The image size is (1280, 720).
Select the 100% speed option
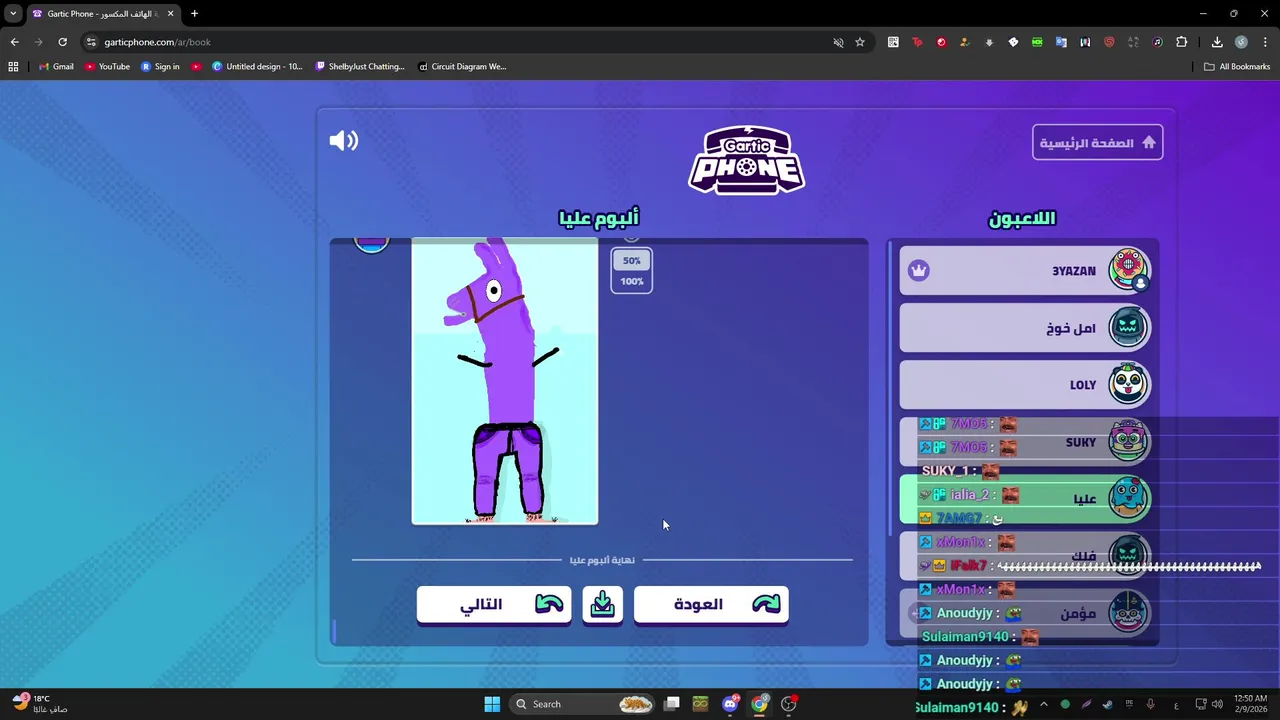coord(631,281)
